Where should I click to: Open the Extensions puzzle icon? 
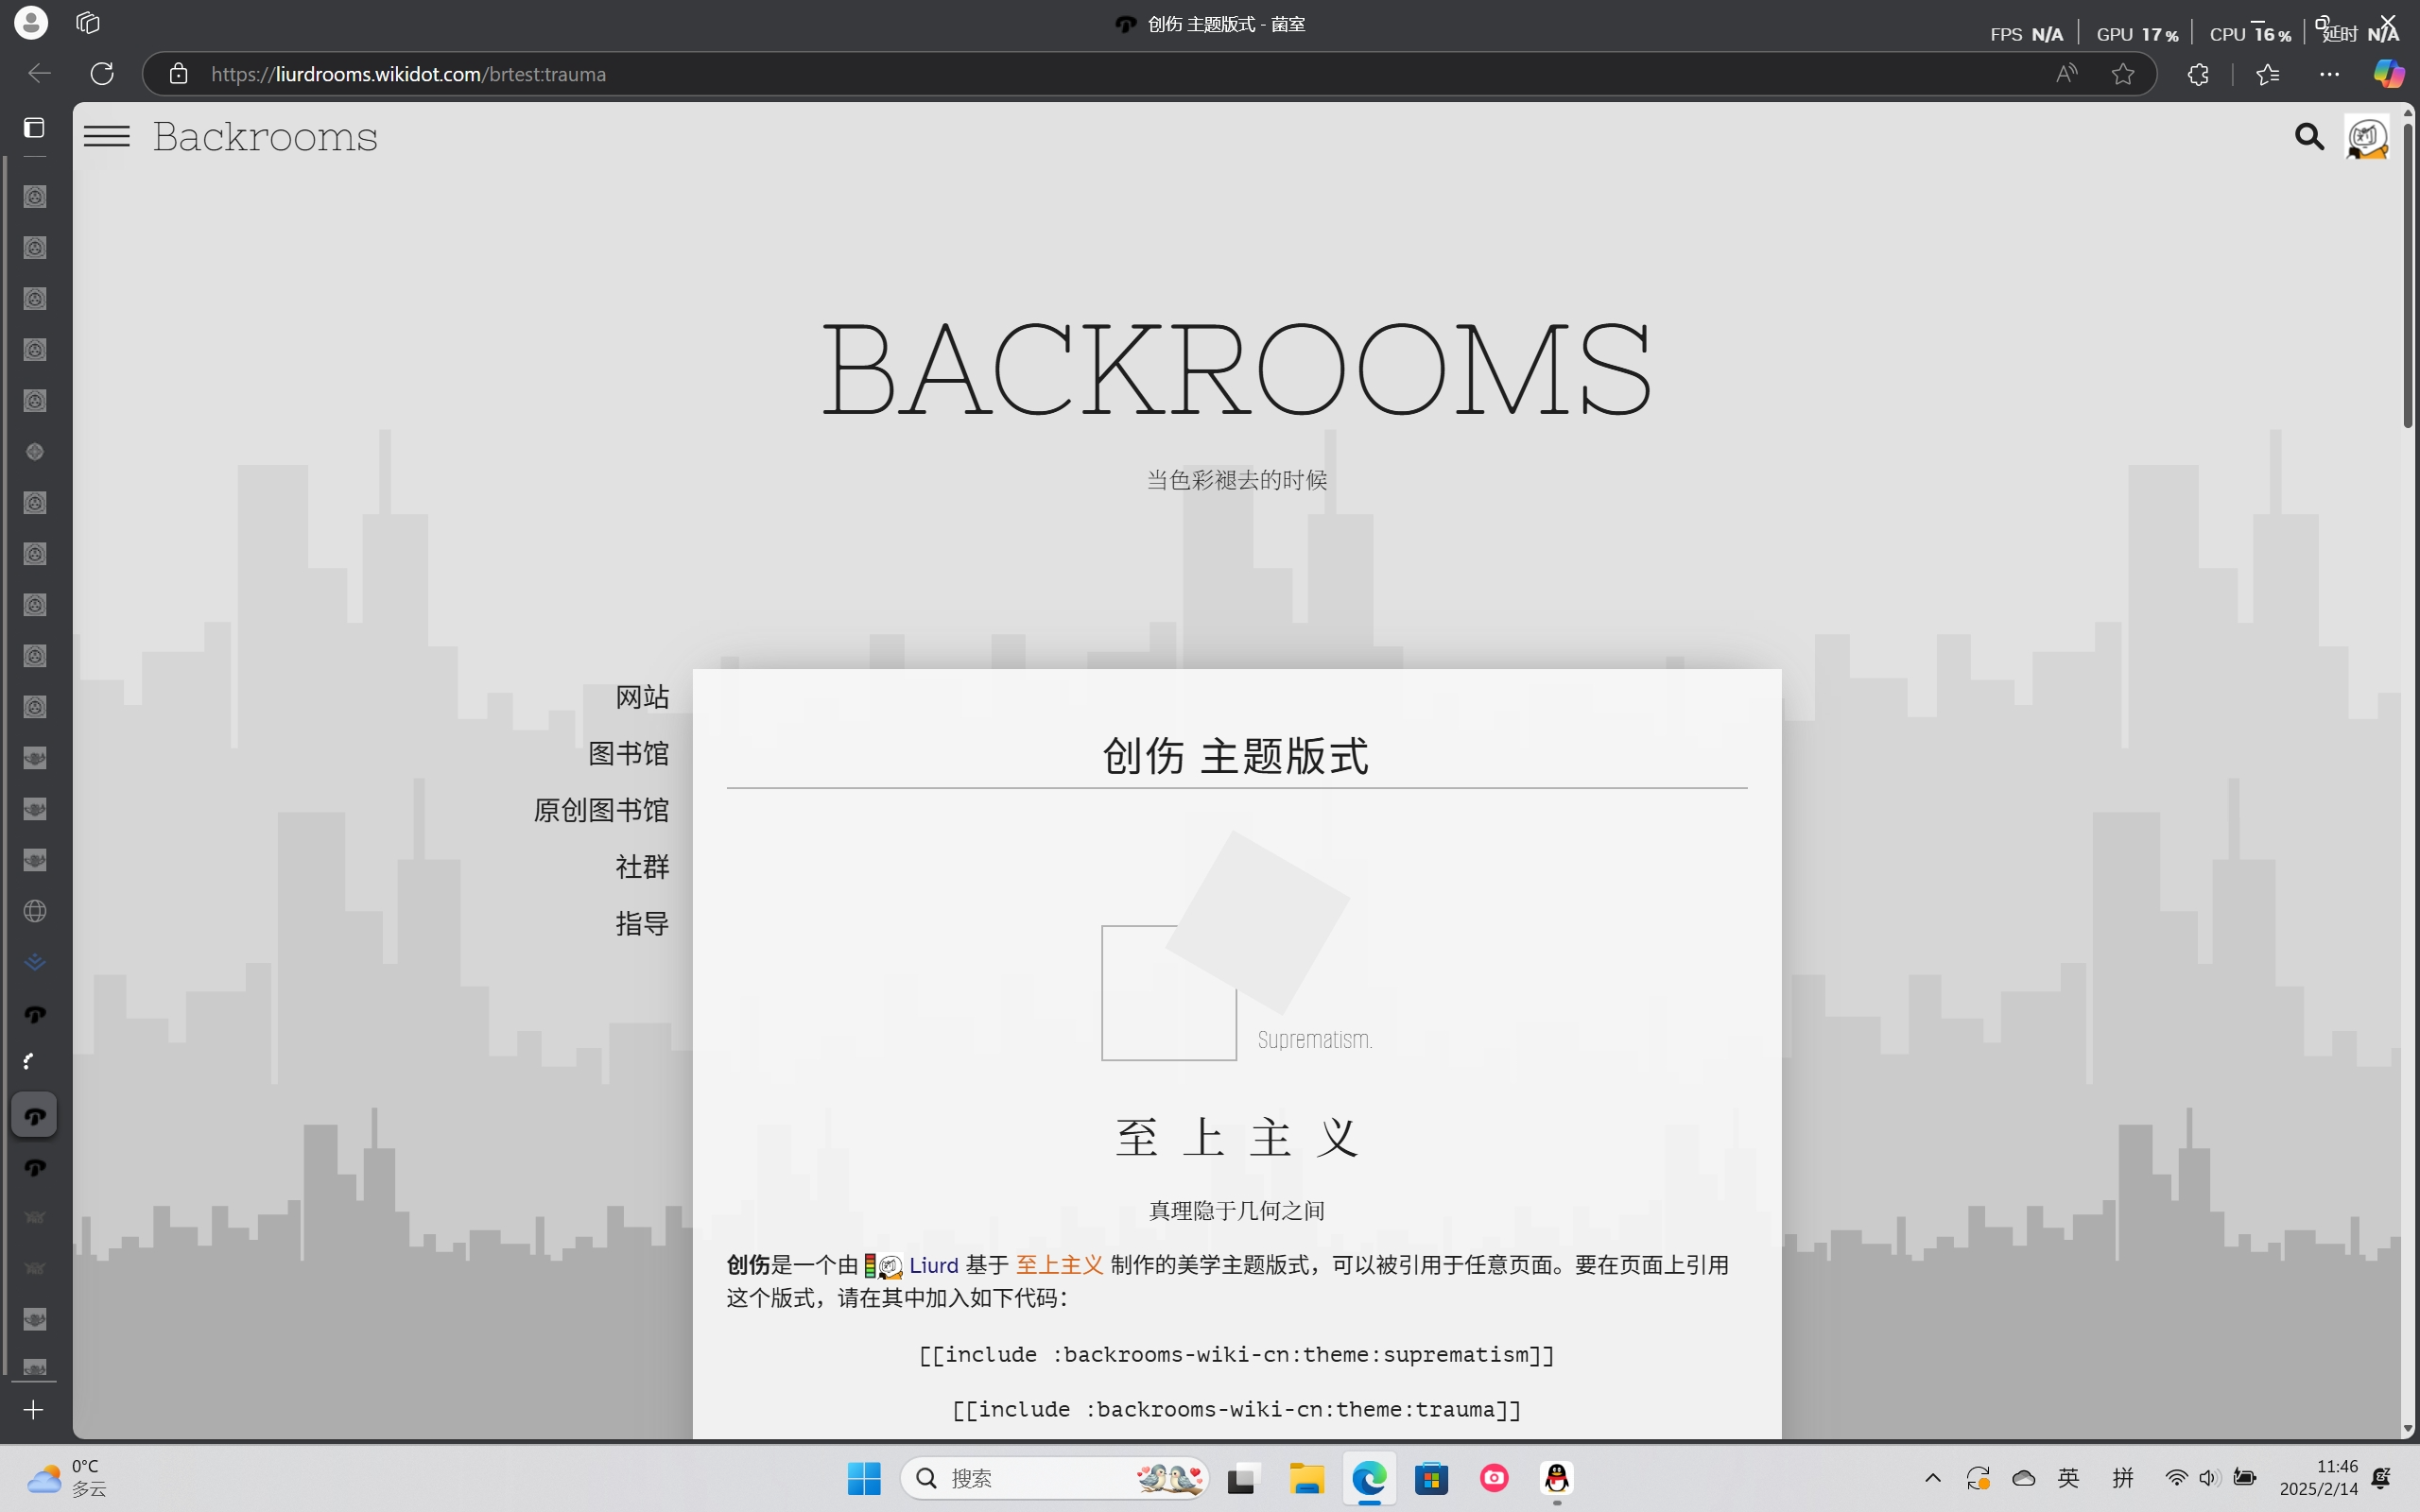[x=2197, y=73]
